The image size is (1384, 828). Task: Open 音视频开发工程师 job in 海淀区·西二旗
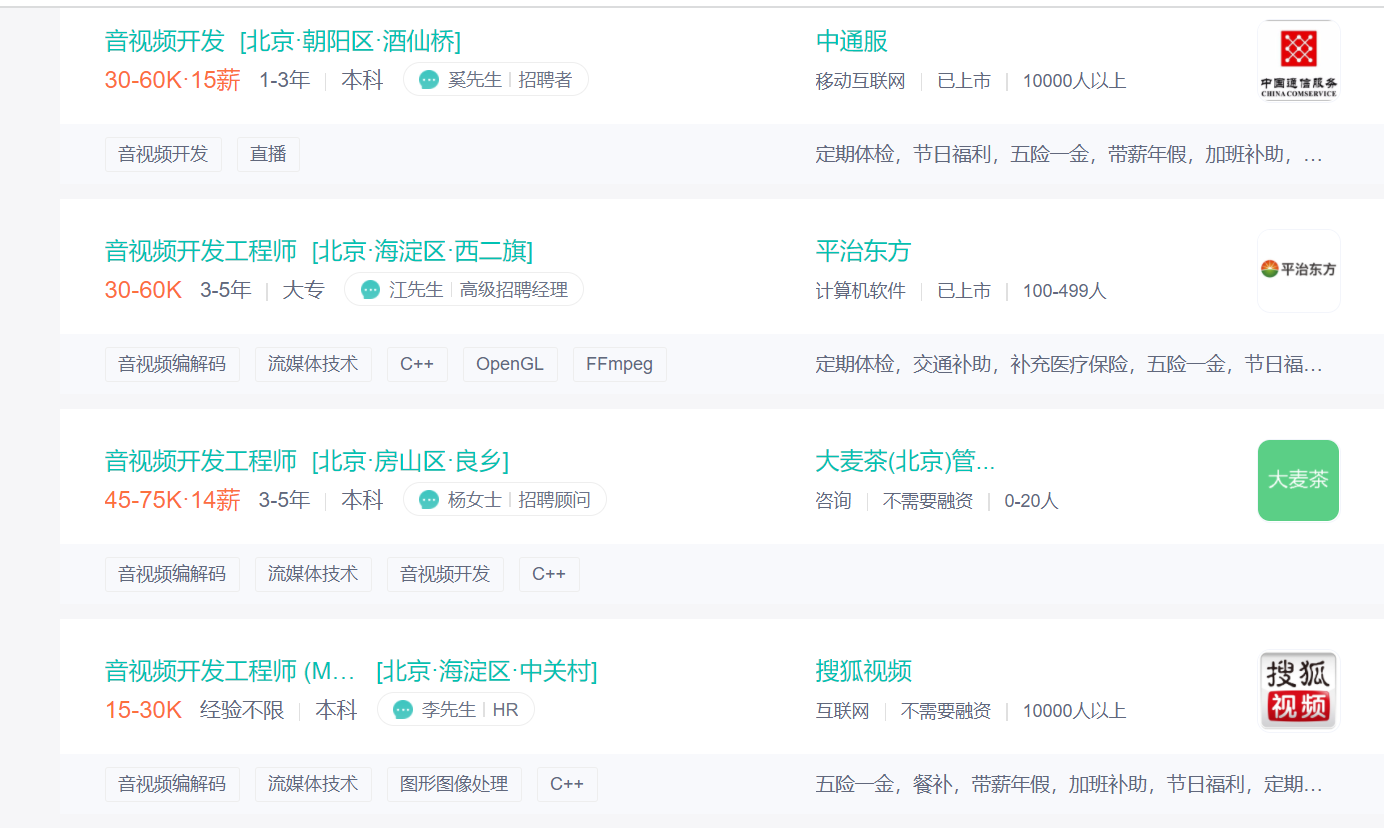(x=319, y=251)
